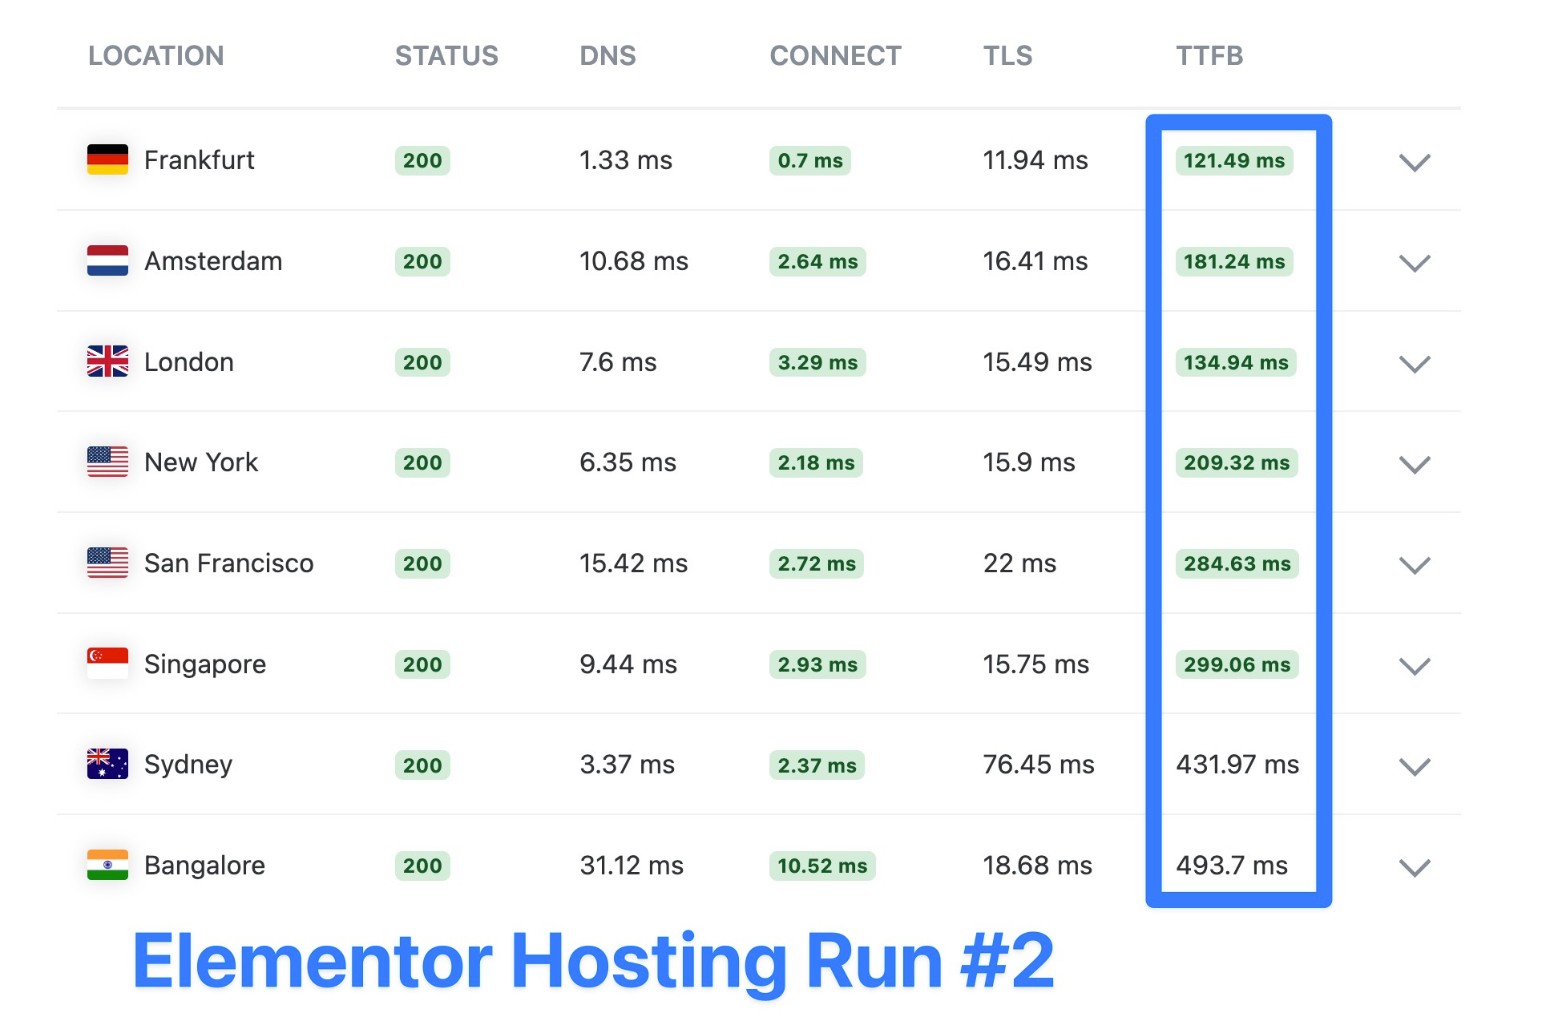This screenshot has width=1550, height=1017.
Task: Click the 15.42 ms DNS value
Action: pyautogui.click(x=634, y=563)
